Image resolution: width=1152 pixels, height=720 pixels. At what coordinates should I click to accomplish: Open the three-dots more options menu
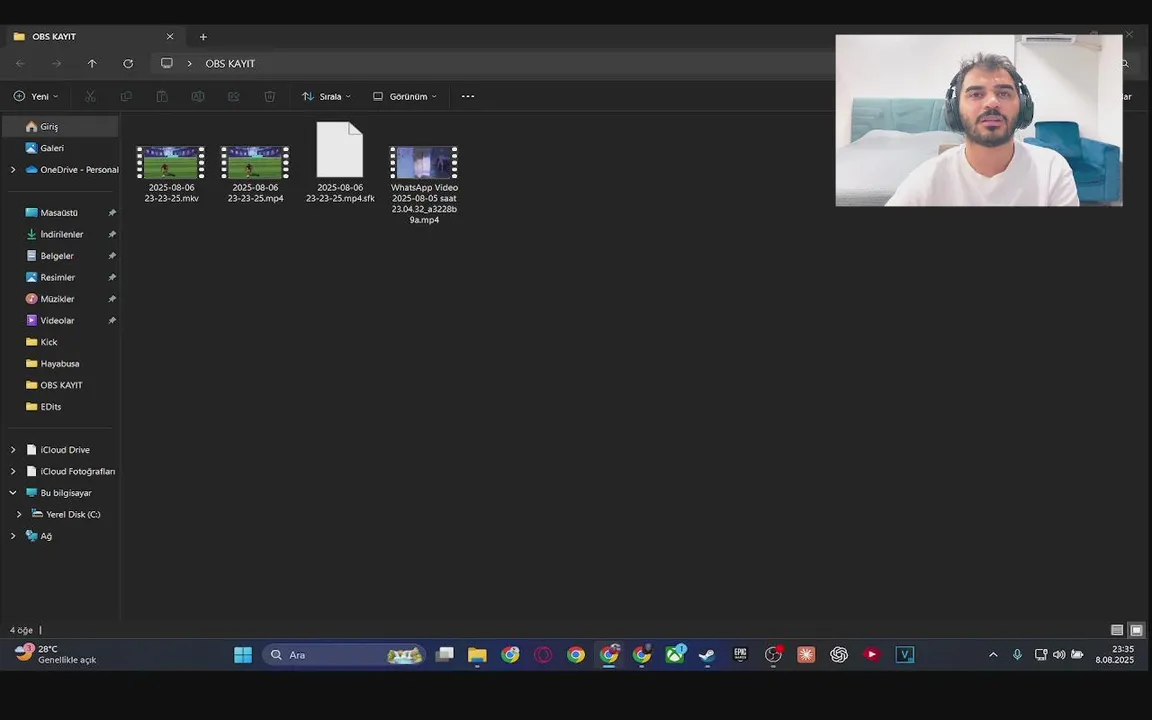point(467,96)
